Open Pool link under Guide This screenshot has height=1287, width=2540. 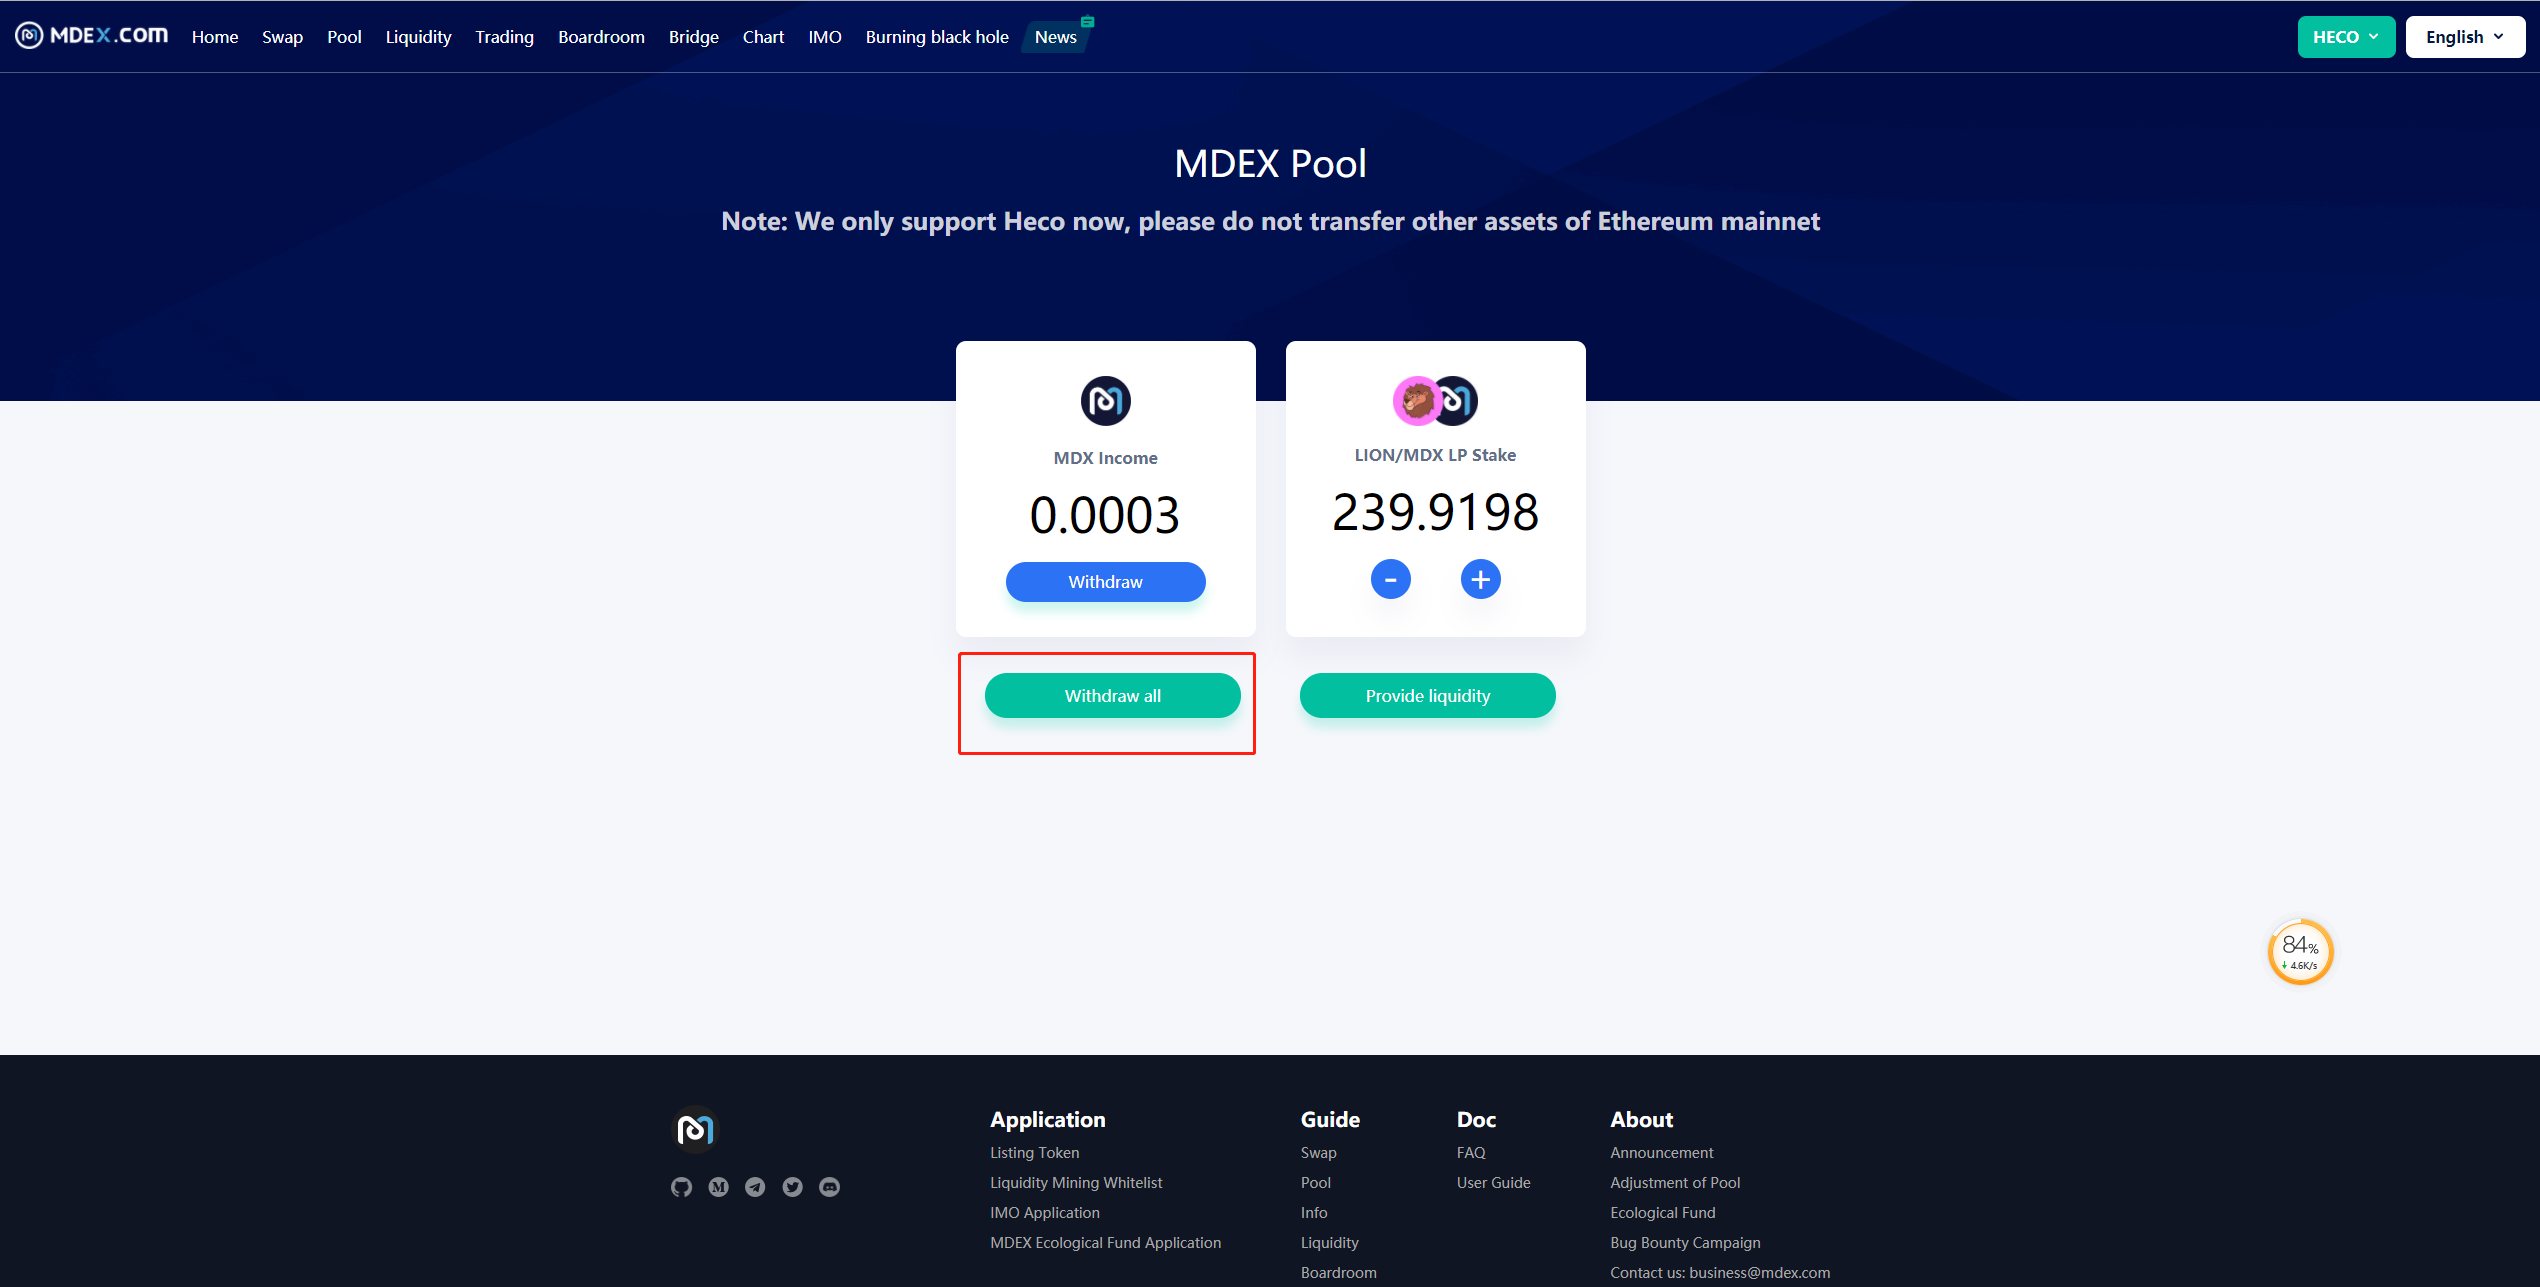[1315, 1183]
